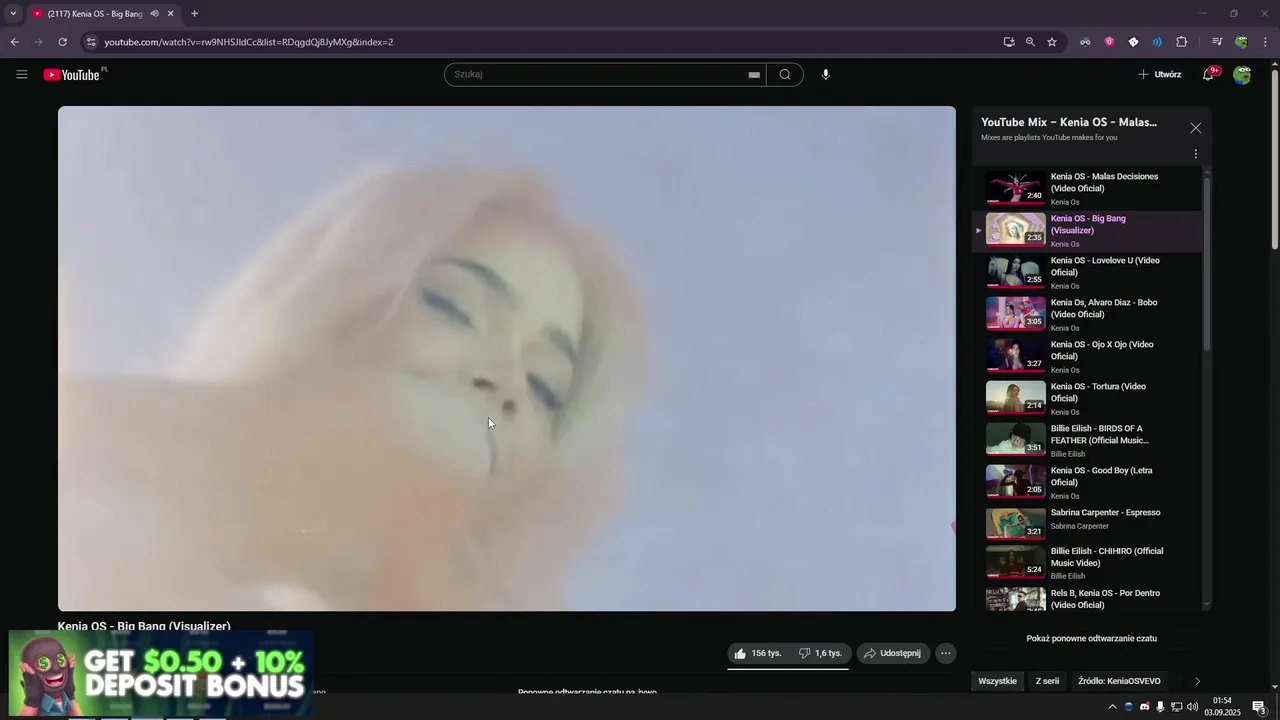Open the YouTube hamburger guide menu
This screenshot has height=720, width=1280.
coord(22,75)
